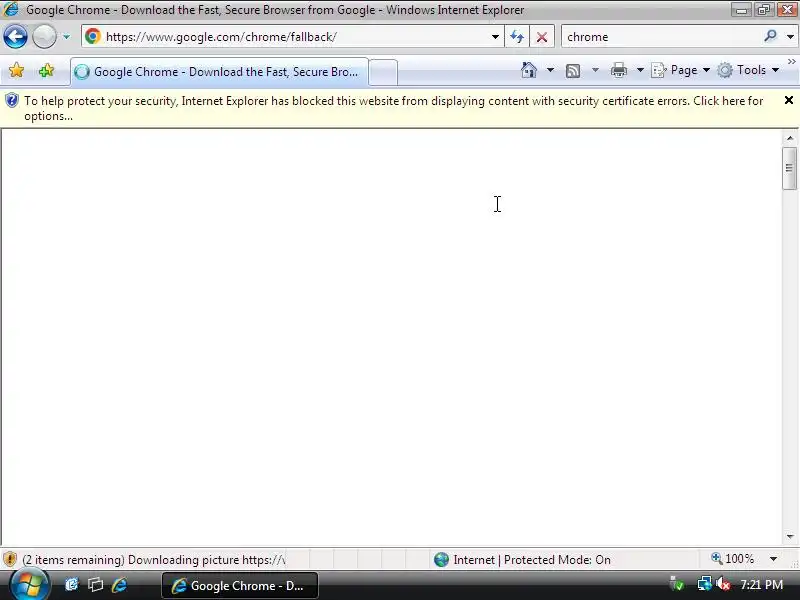Click the Refresh arrows button

[x=517, y=37]
